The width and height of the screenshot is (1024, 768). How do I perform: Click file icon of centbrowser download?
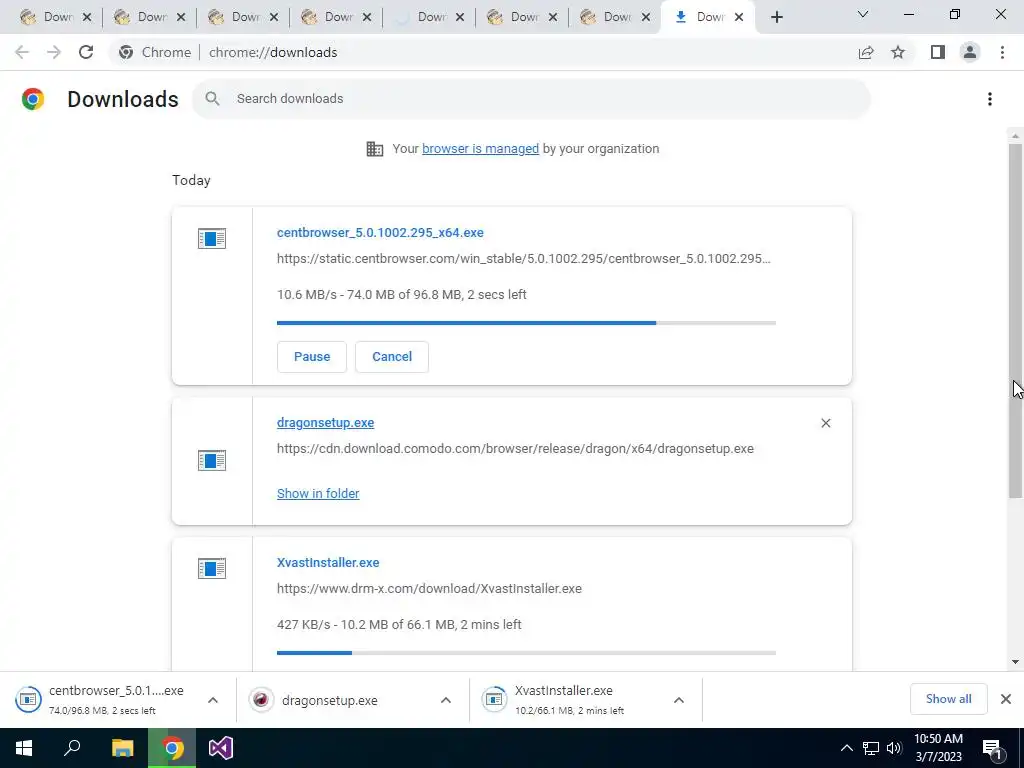coord(212,238)
